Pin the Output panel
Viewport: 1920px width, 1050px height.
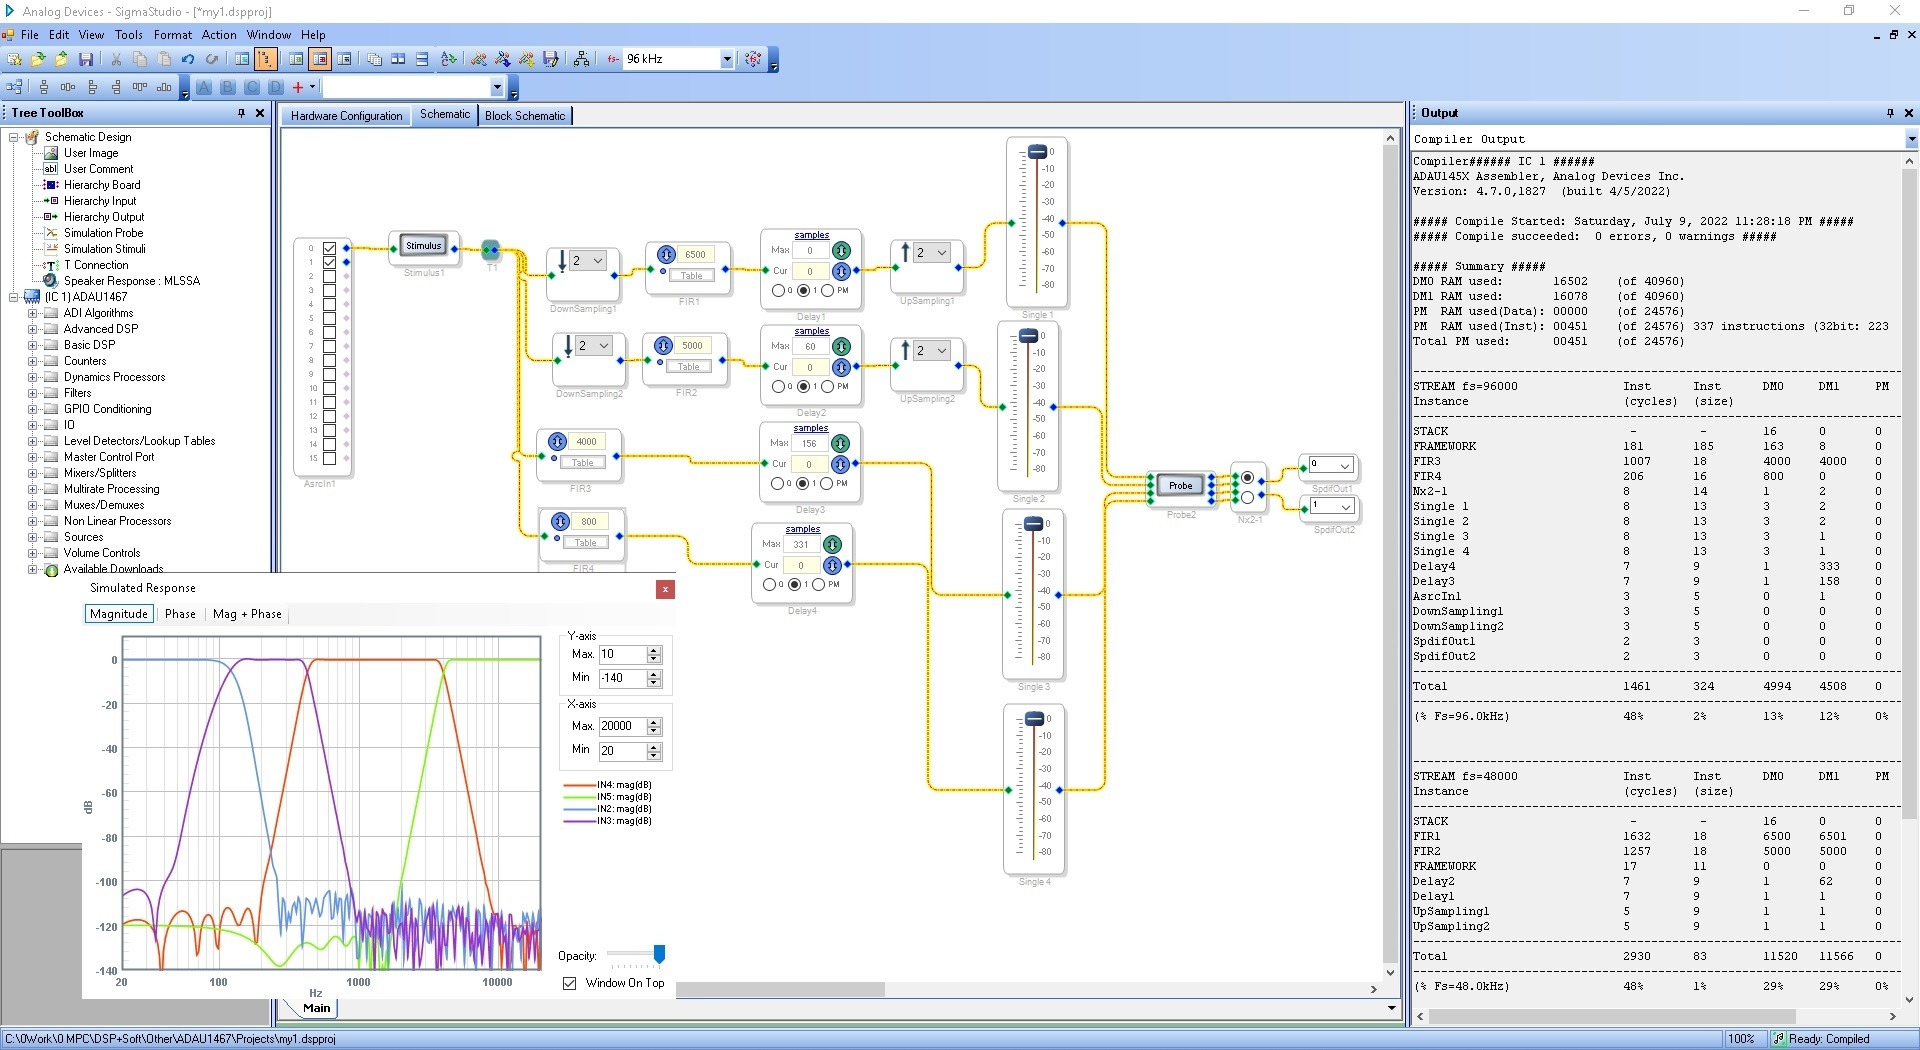[1890, 113]
